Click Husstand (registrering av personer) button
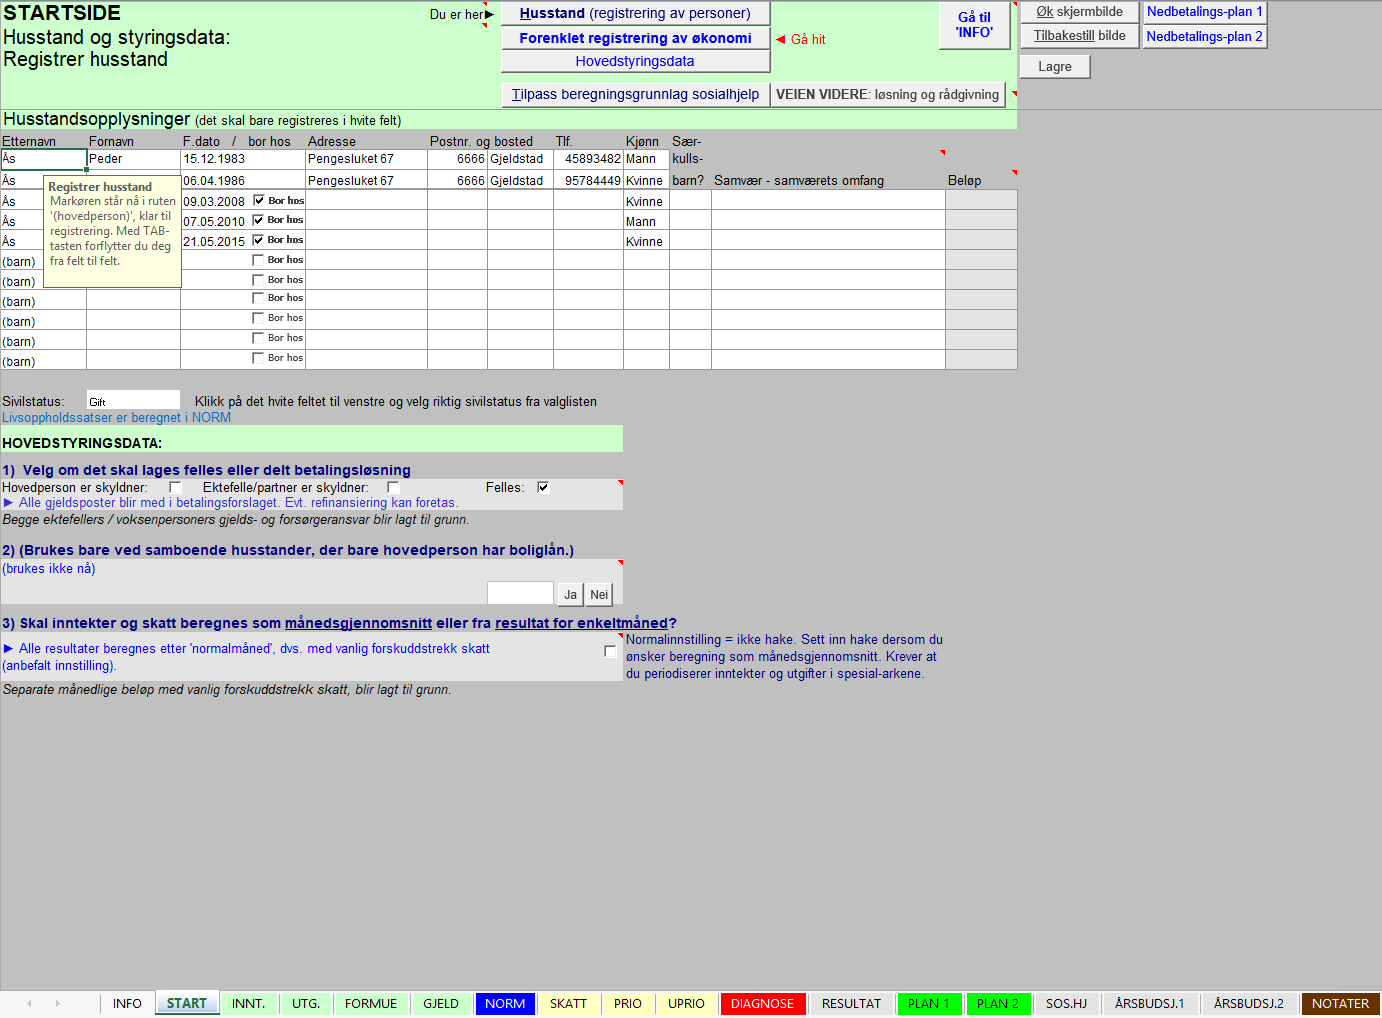 coord(635,13)
